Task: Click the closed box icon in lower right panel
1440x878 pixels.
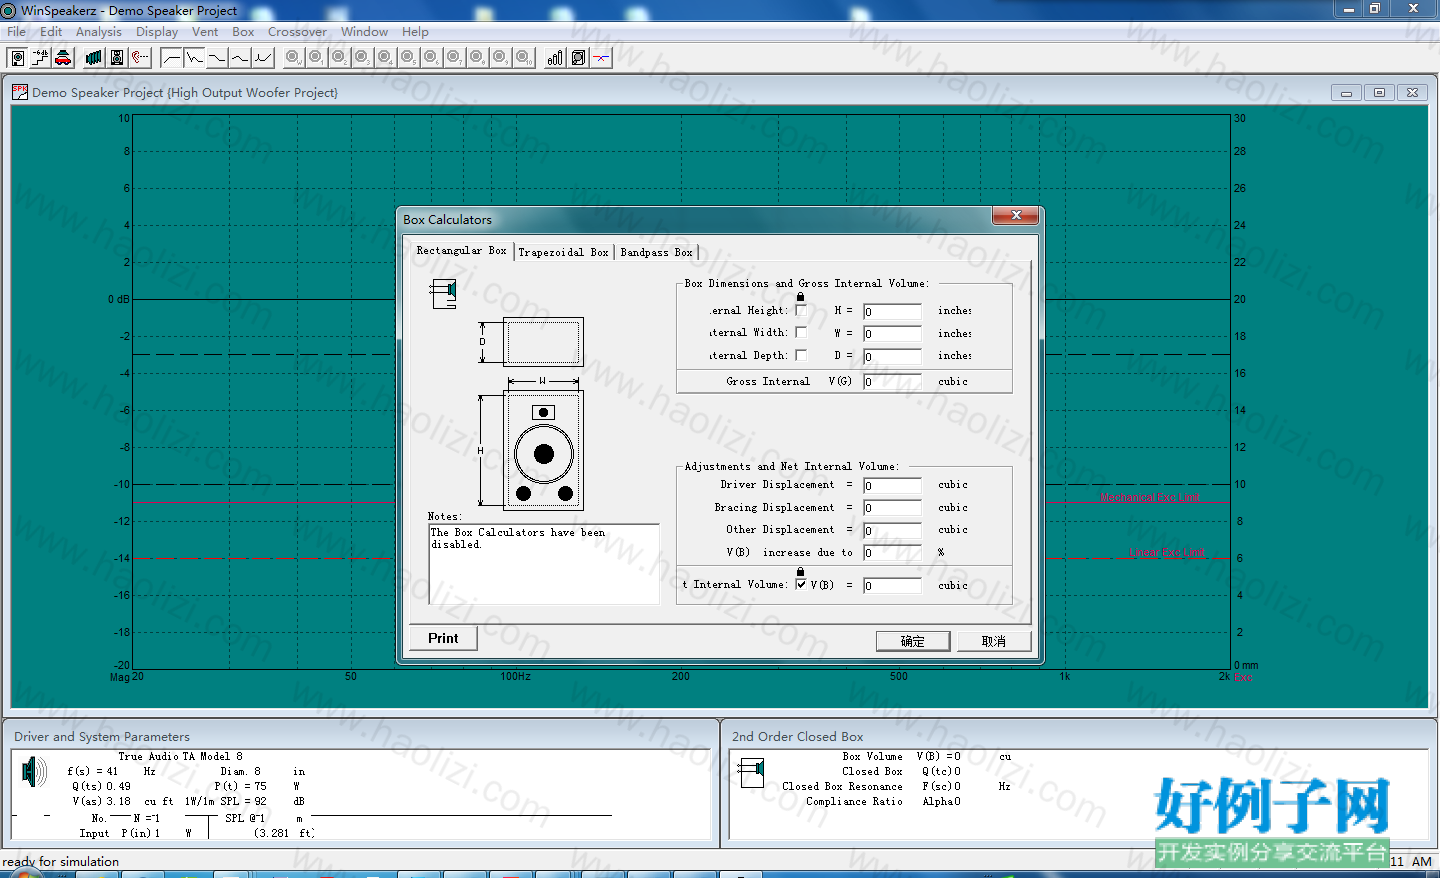Action: tap(751, 772)
